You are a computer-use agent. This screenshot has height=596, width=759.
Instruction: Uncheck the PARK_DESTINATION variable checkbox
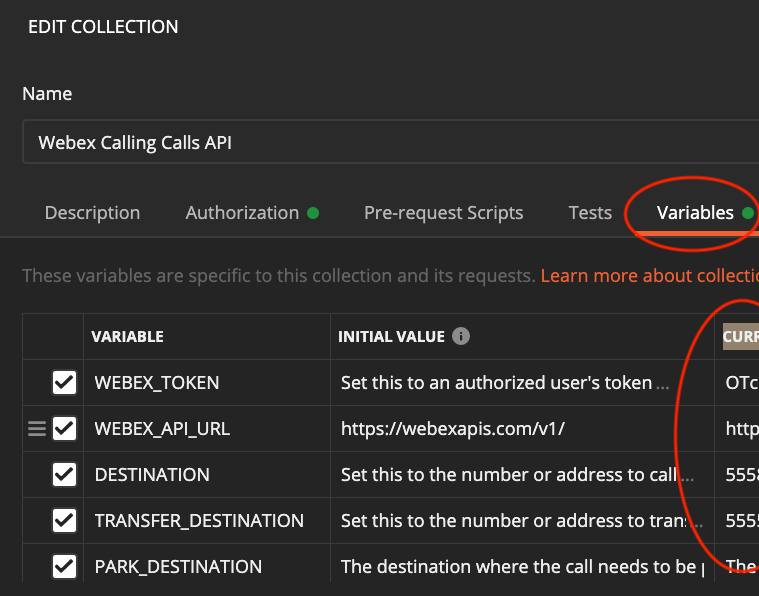pos(64,566)
